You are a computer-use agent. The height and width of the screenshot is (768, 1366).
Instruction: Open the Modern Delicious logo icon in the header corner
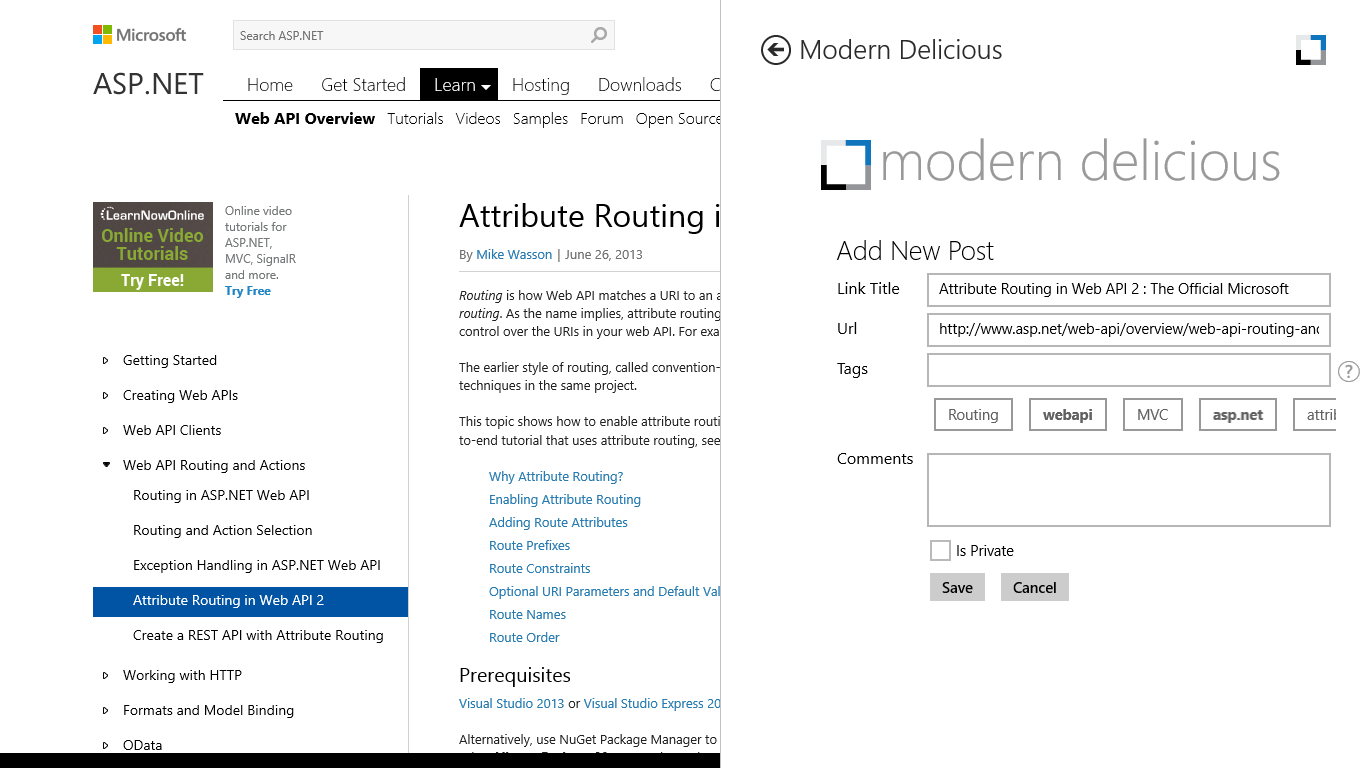click(x=1311, y=50)
